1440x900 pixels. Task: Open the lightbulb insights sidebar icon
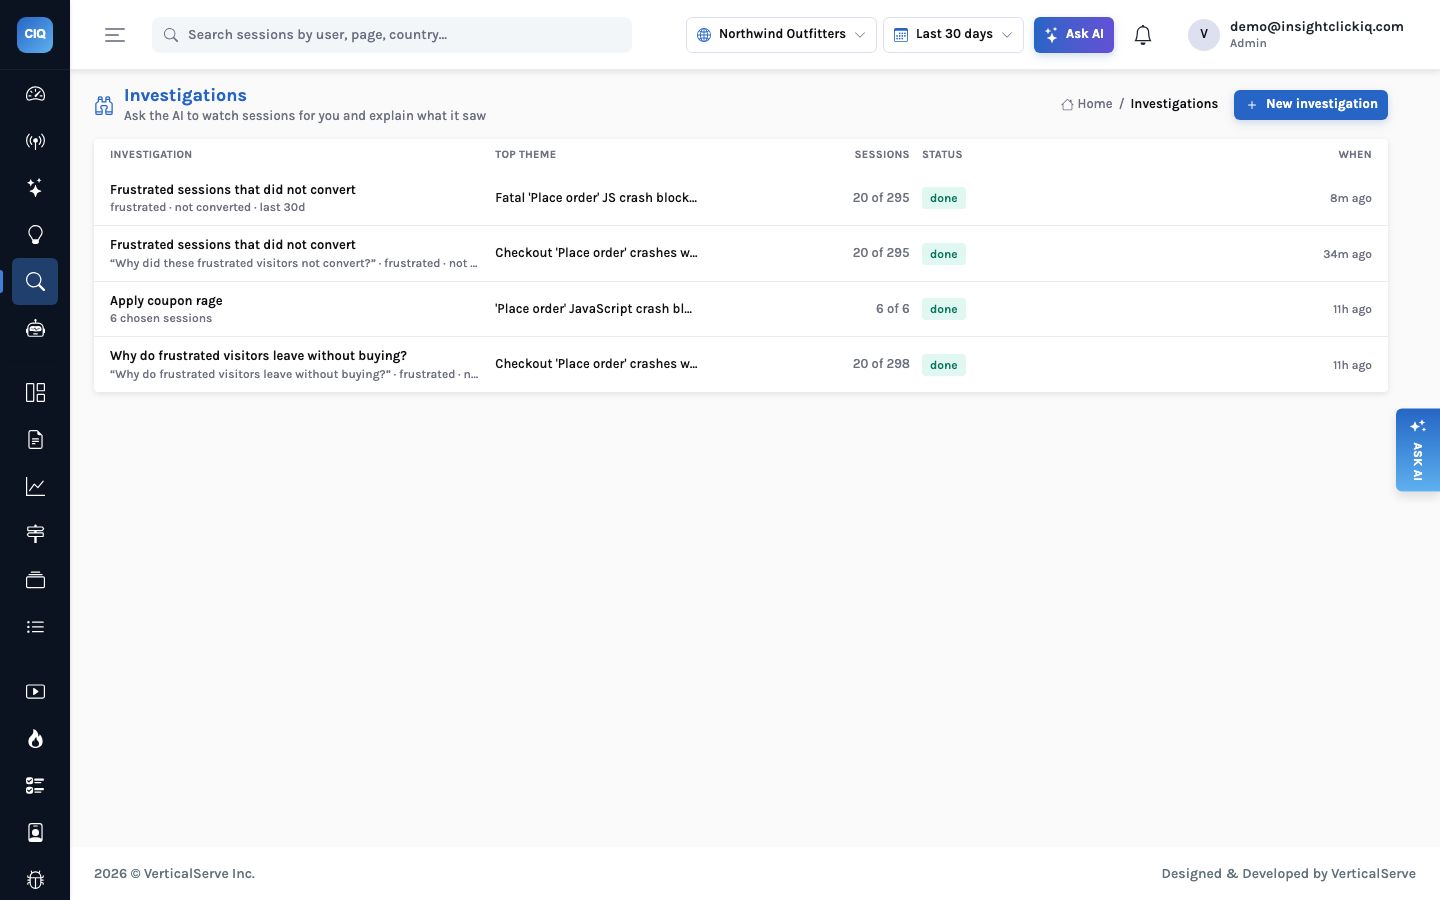tap(35, 235)
